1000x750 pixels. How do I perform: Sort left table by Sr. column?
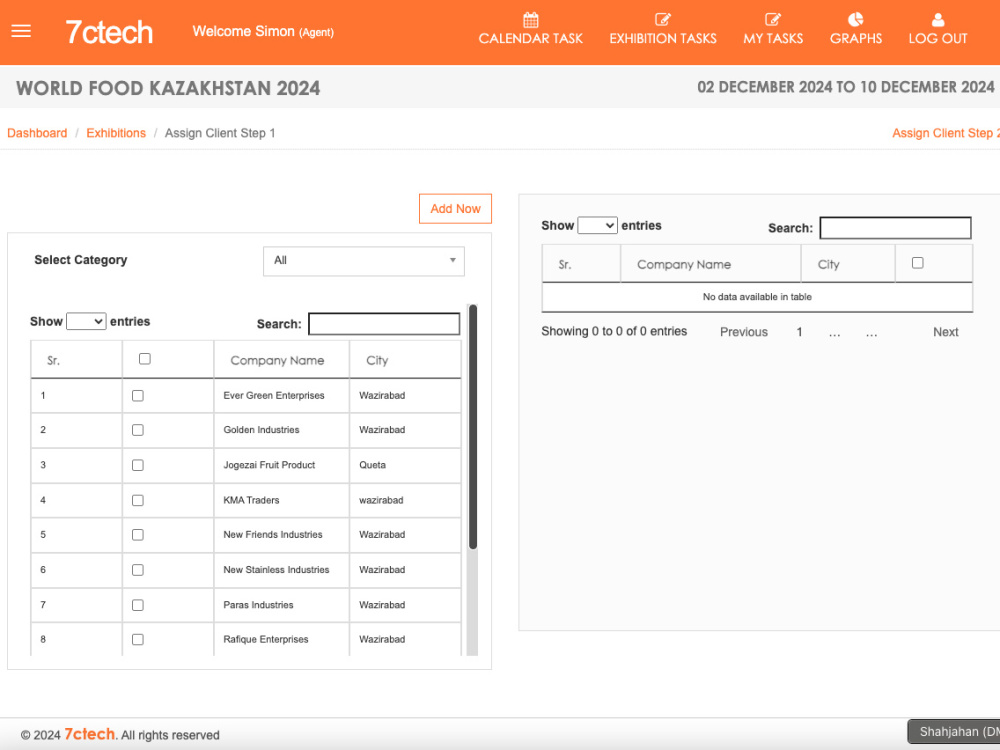click(76, 360)
